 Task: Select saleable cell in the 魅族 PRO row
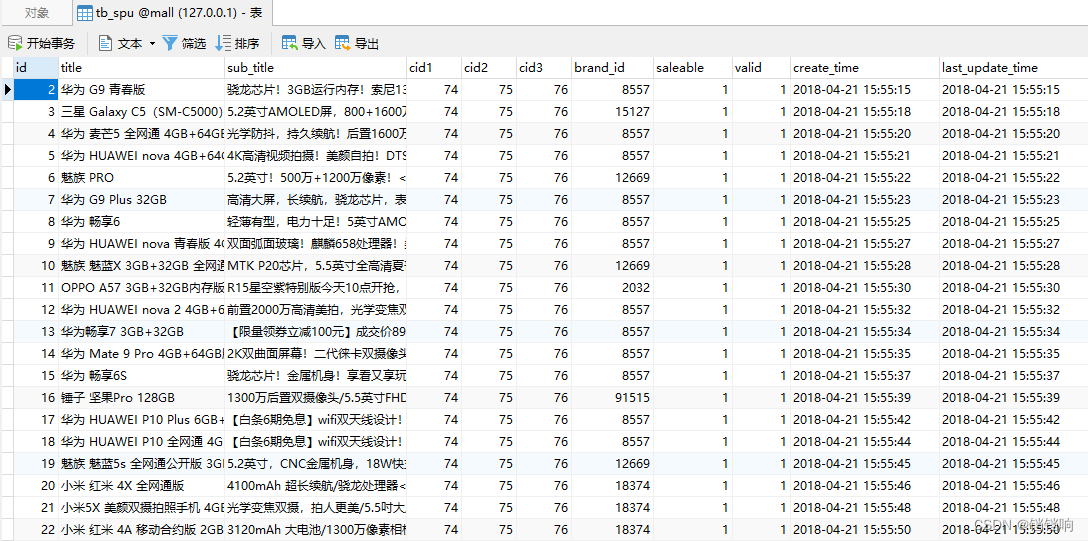693,178
